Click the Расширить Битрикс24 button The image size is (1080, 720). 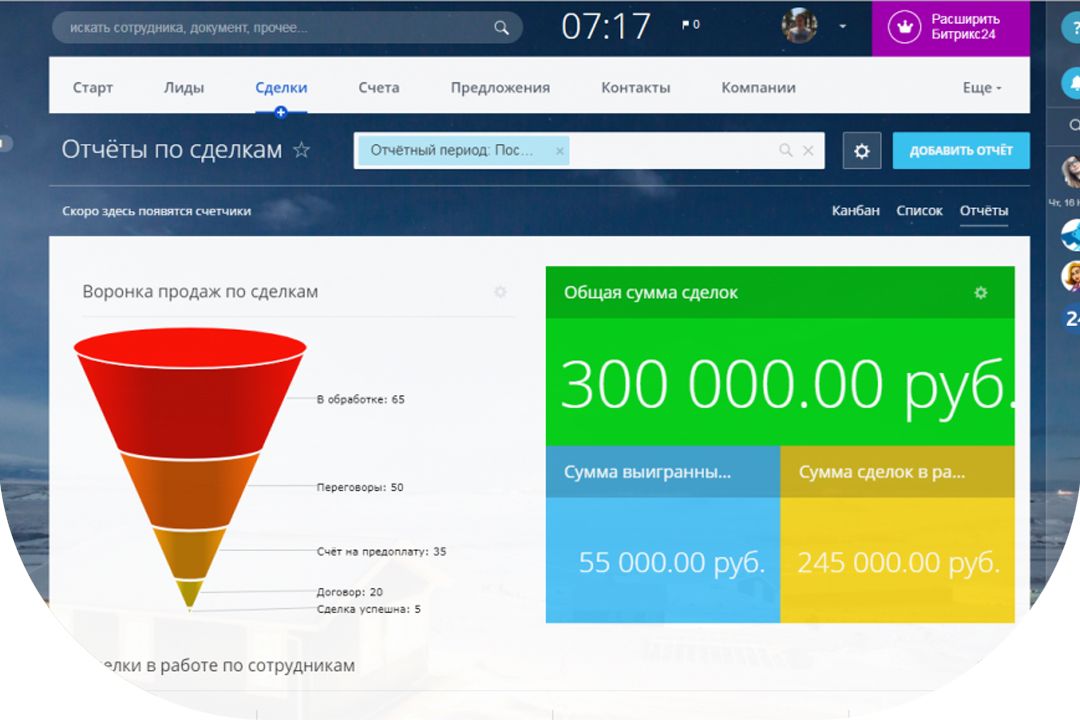950,27
